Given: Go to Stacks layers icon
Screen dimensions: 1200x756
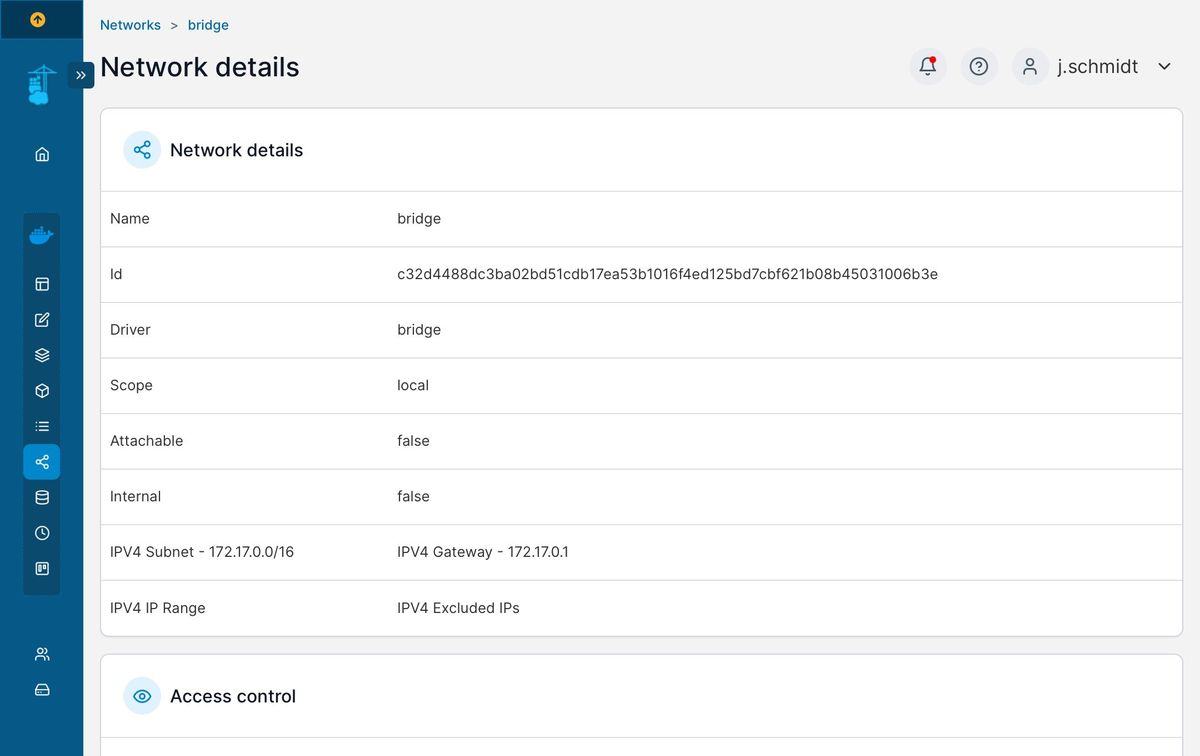Looking at the screenshot, I should 42,355.
